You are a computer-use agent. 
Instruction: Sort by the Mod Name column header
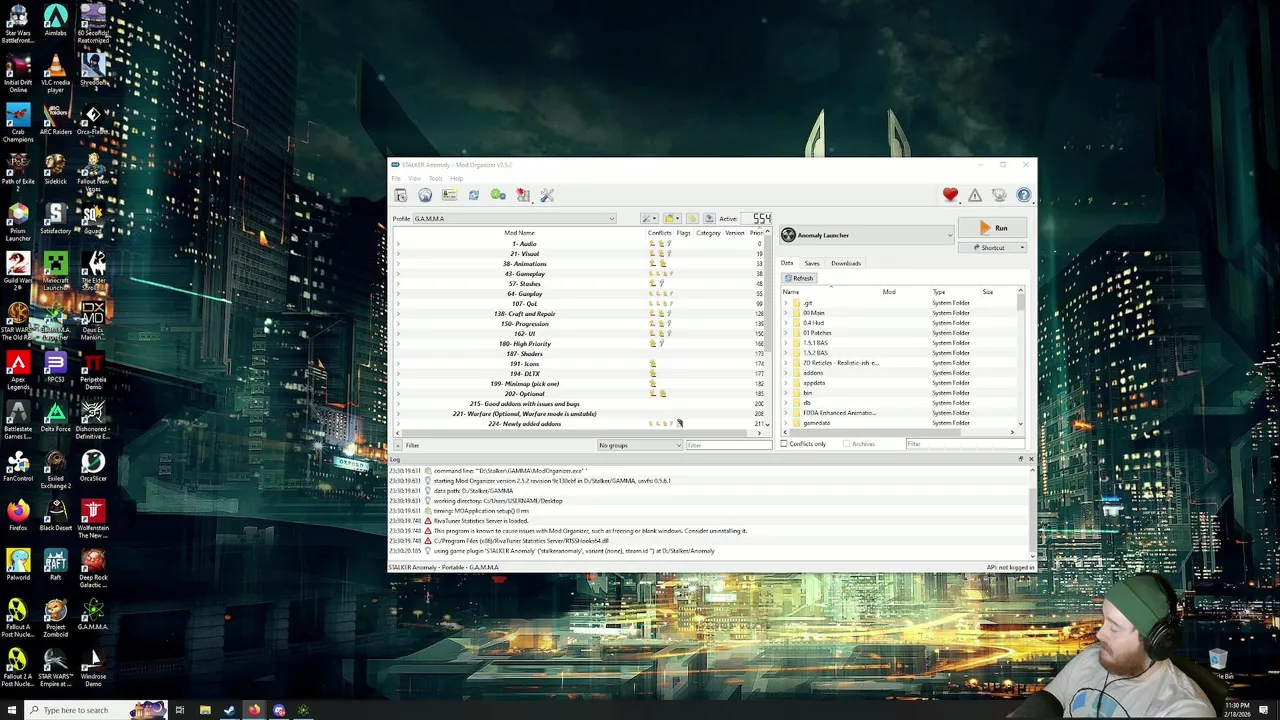click(519, 233)
